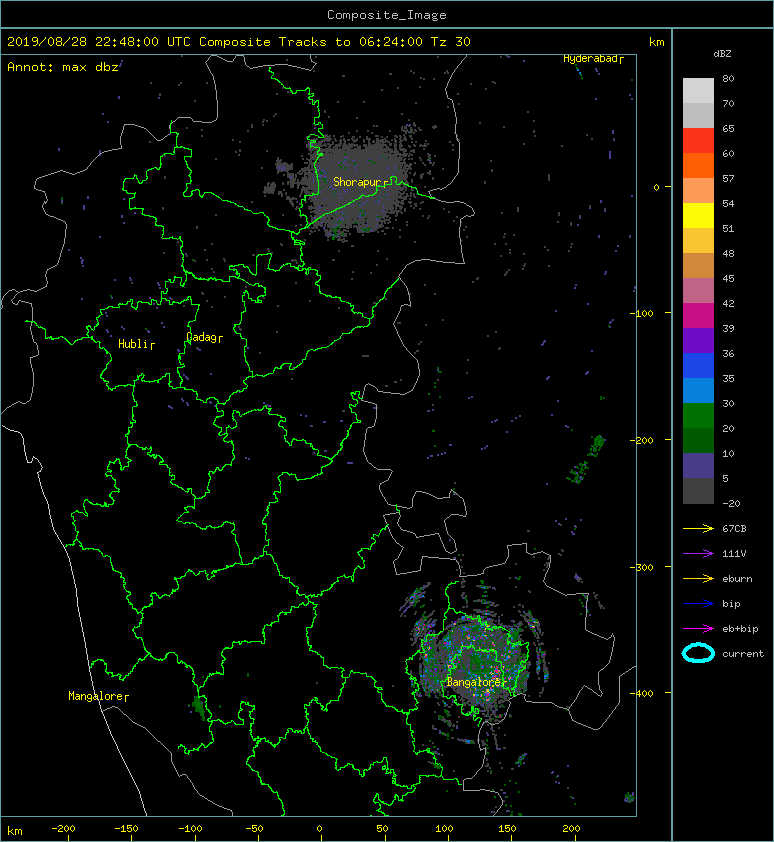Click the eb+bip legend label

(x=740, y=629)
